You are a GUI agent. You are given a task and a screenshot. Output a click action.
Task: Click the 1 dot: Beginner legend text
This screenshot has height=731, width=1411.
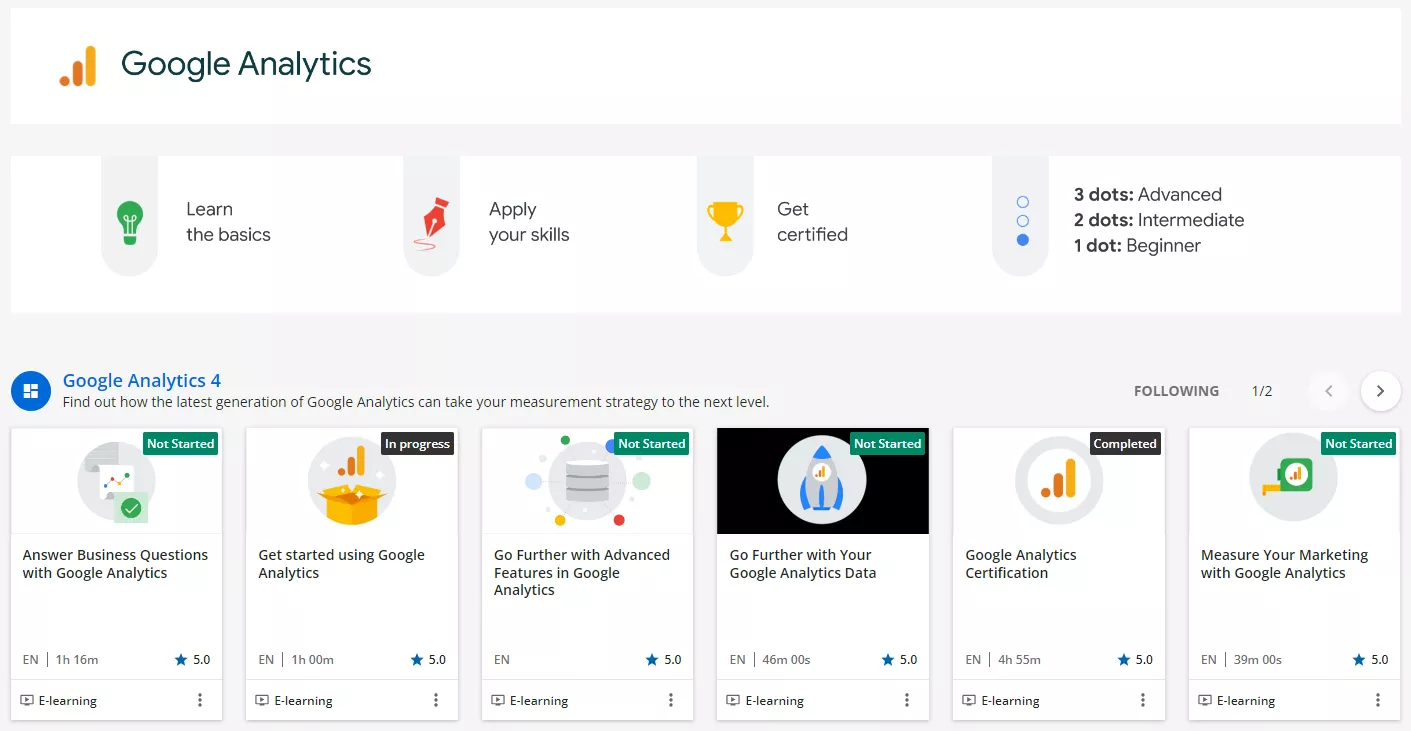coord(1137,246)
